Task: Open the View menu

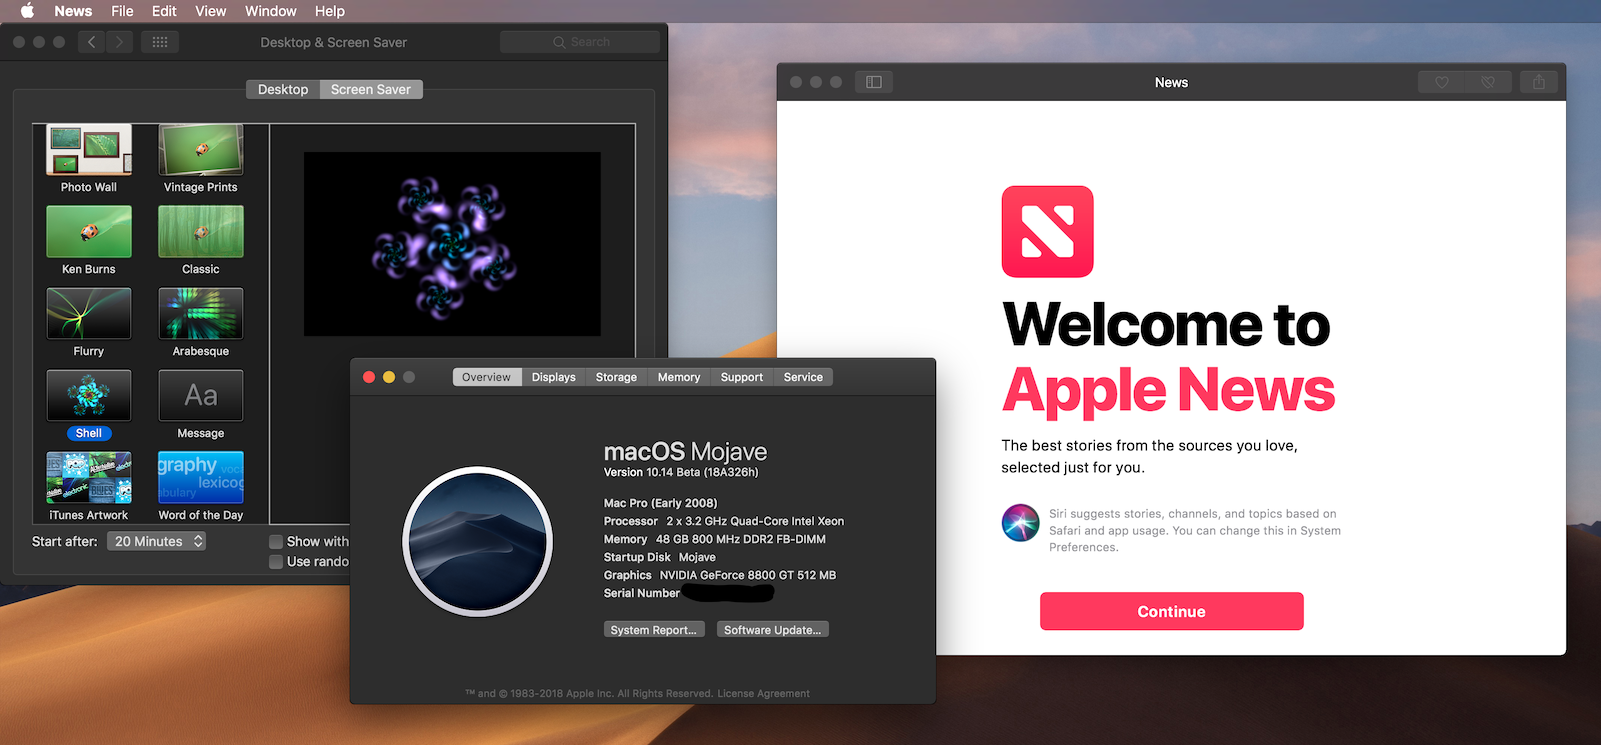Action: 210,11
